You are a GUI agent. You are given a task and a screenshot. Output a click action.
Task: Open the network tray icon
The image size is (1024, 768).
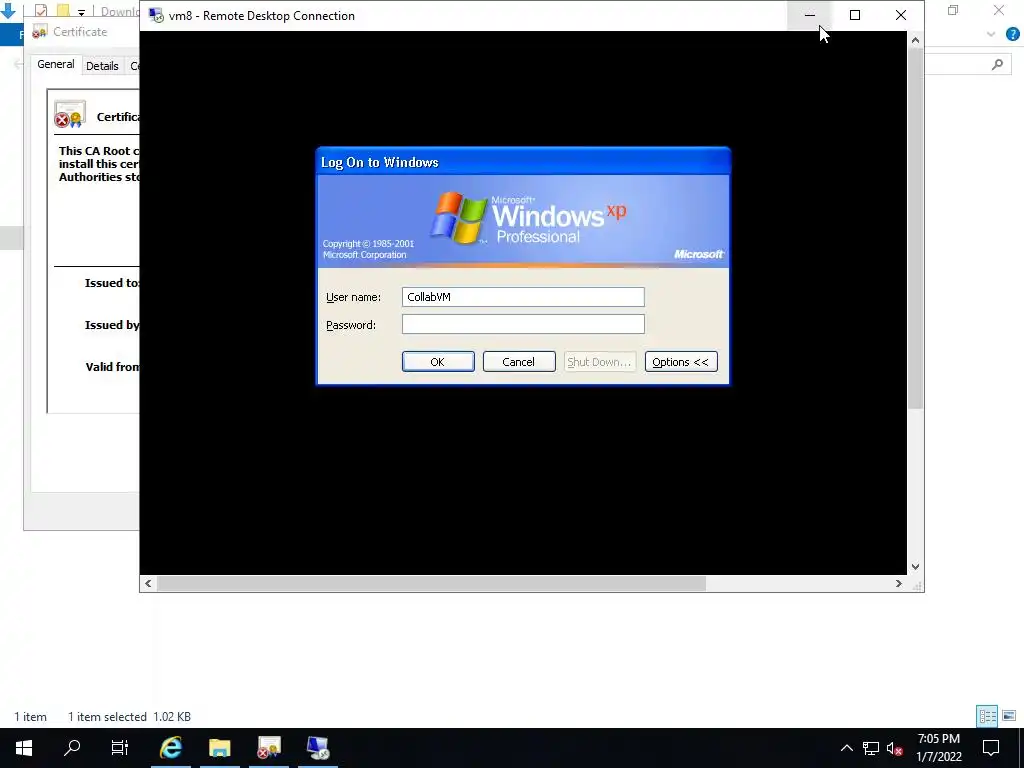point(871,748)
